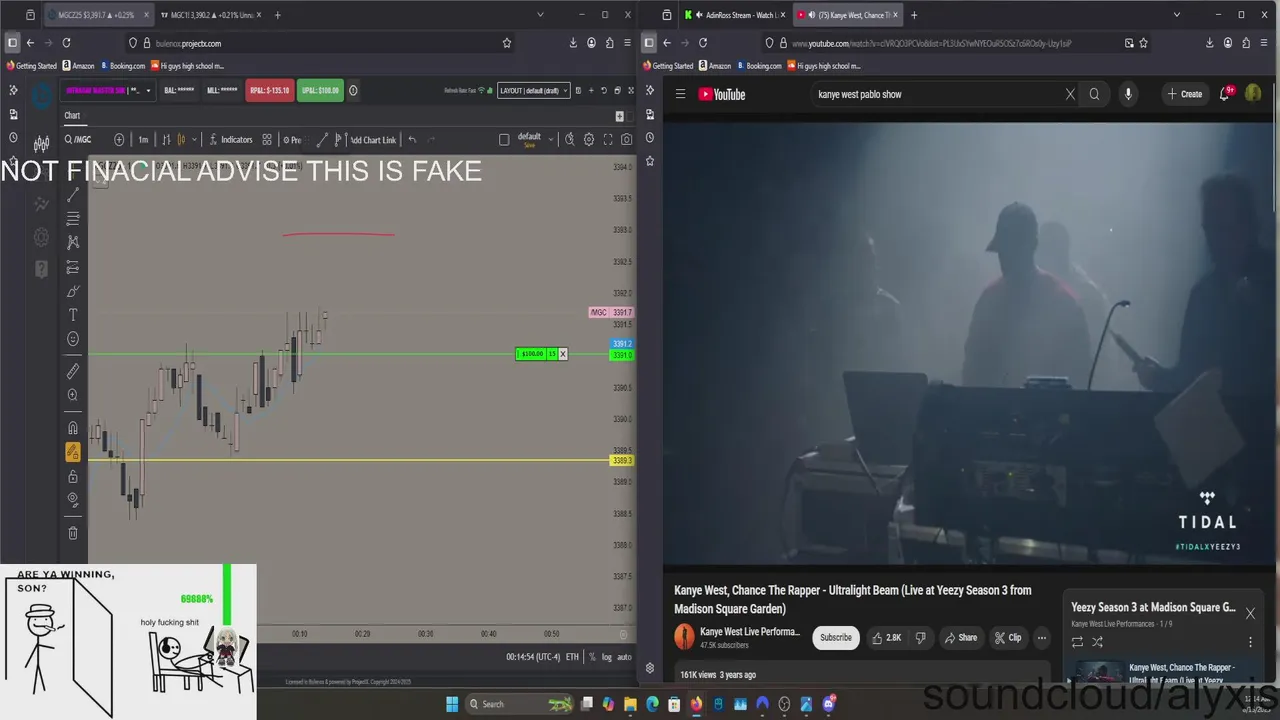Select the trend line drawing tool
Image resolution: width=1280 pixels, height=720 pixels.
tap(73, 195)
